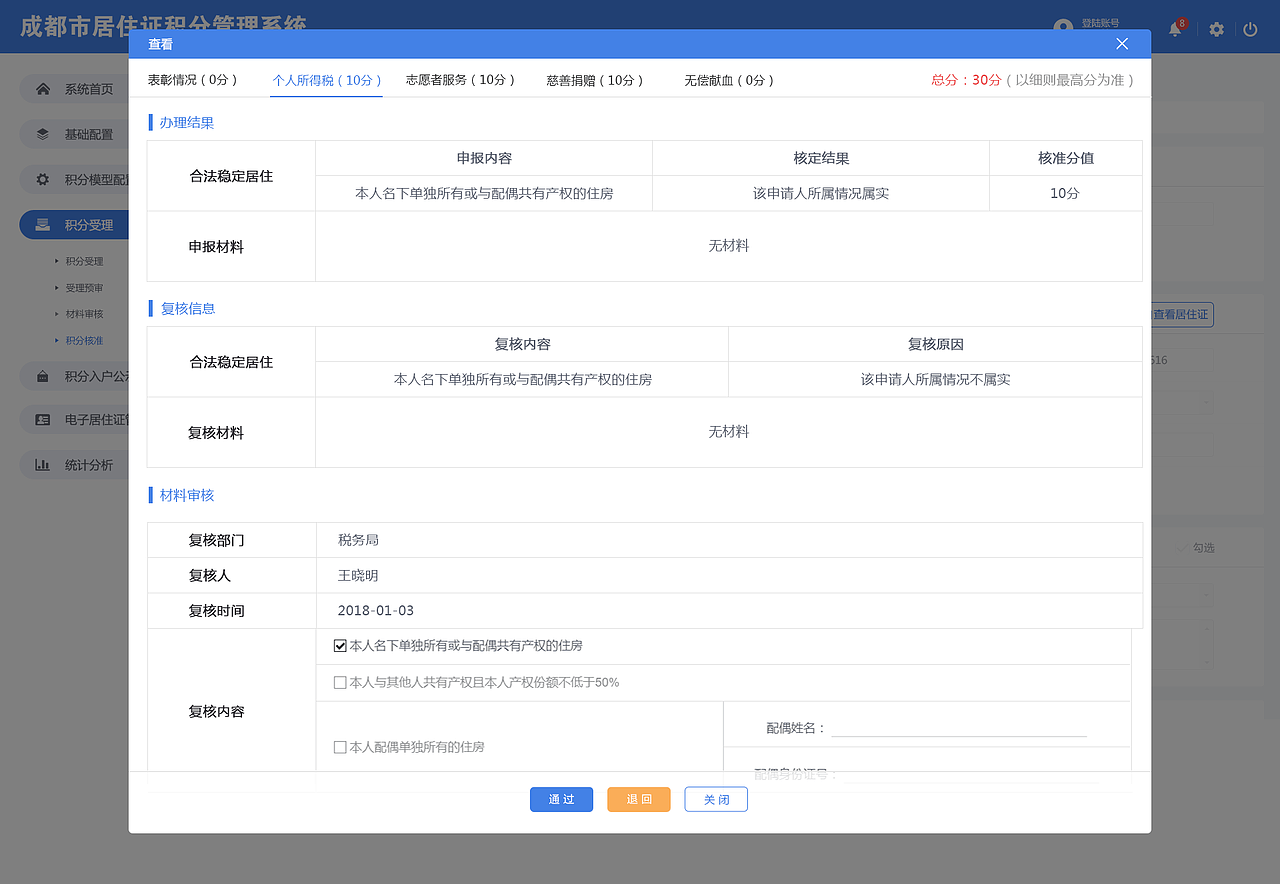Screen dimensions: 1280x884
Task: Click the 10分 核准分值 cell
Action: tap(1065, 194)
